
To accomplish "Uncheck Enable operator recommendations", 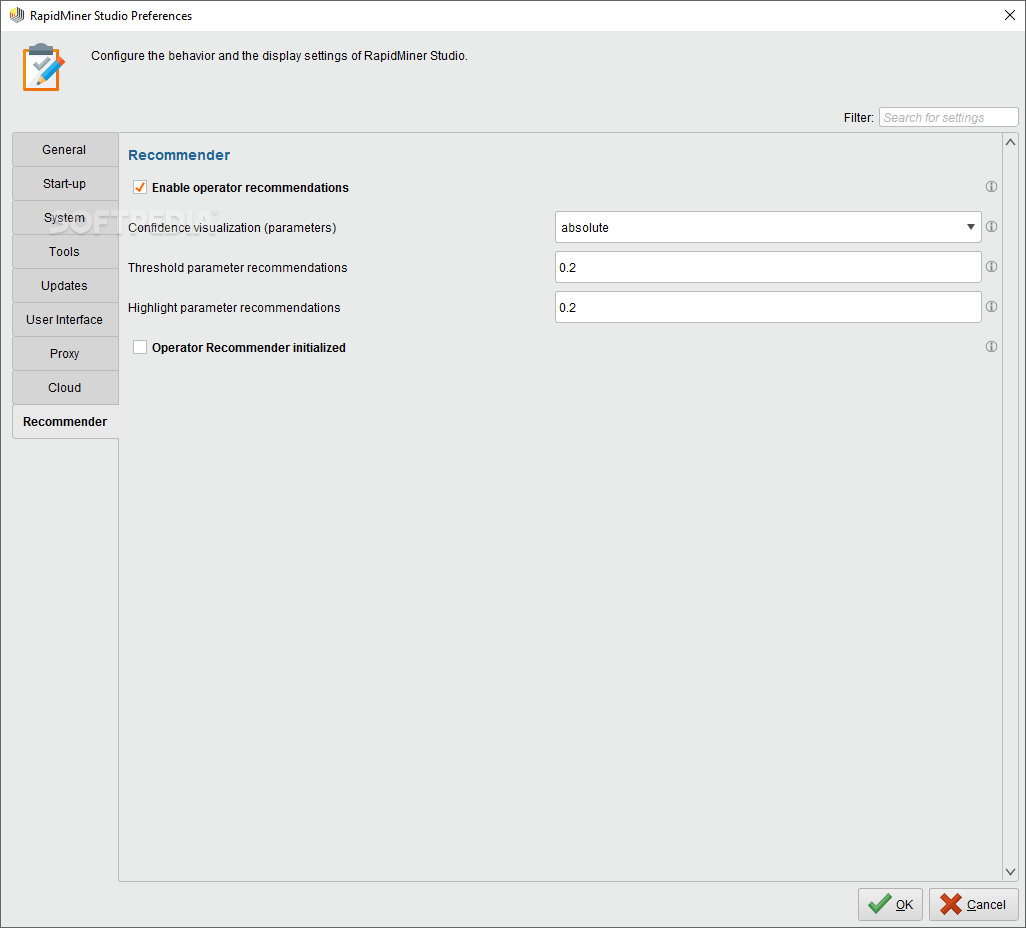I will click(x=139, y=187).
